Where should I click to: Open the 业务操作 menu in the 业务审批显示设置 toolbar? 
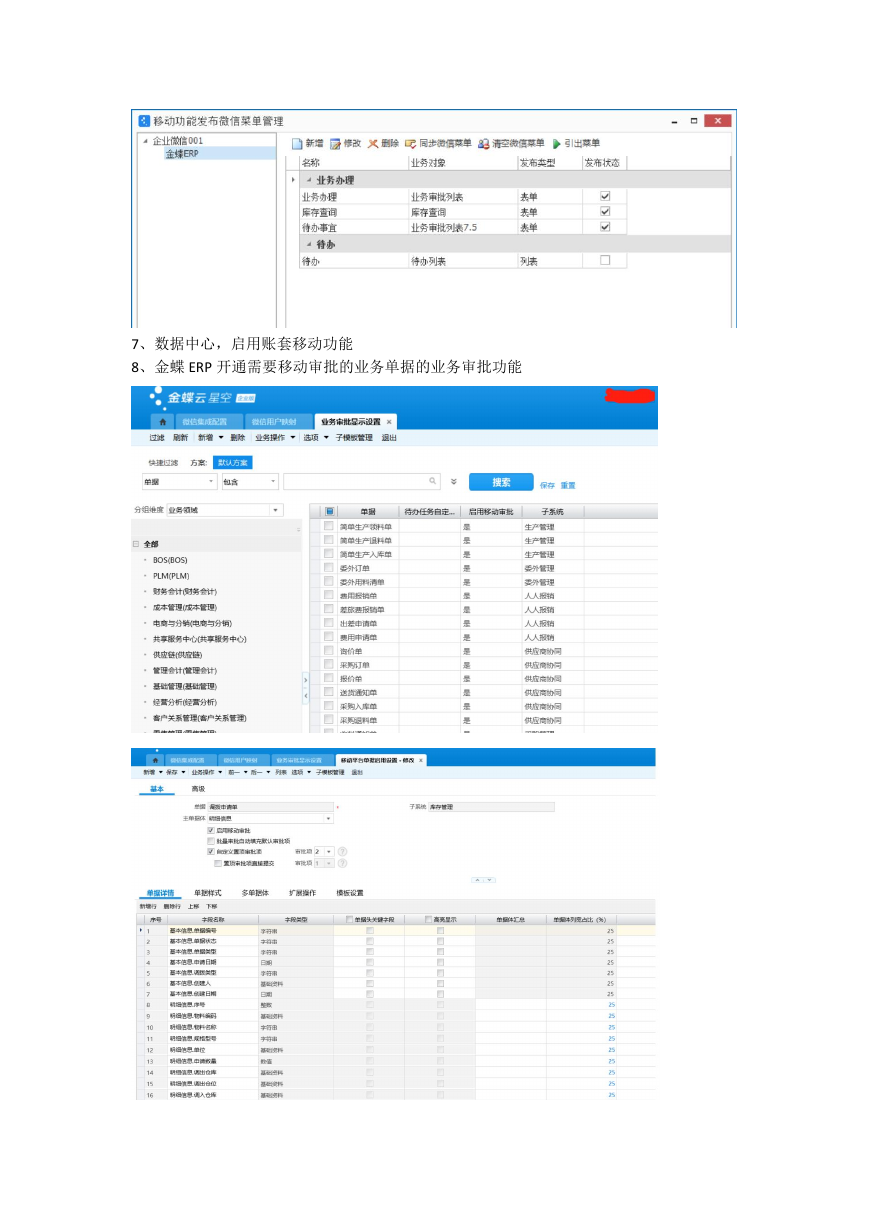tap(275, 437)
